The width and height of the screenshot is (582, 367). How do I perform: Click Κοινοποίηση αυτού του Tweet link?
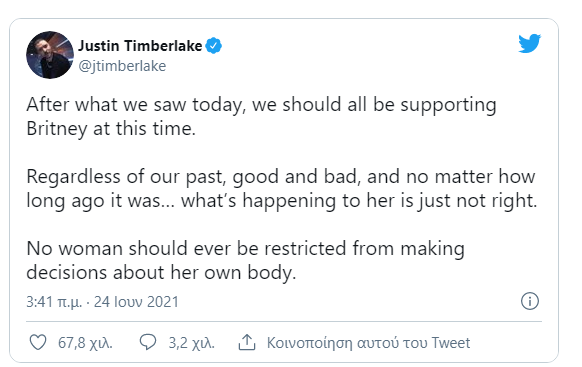pos(368,343)
